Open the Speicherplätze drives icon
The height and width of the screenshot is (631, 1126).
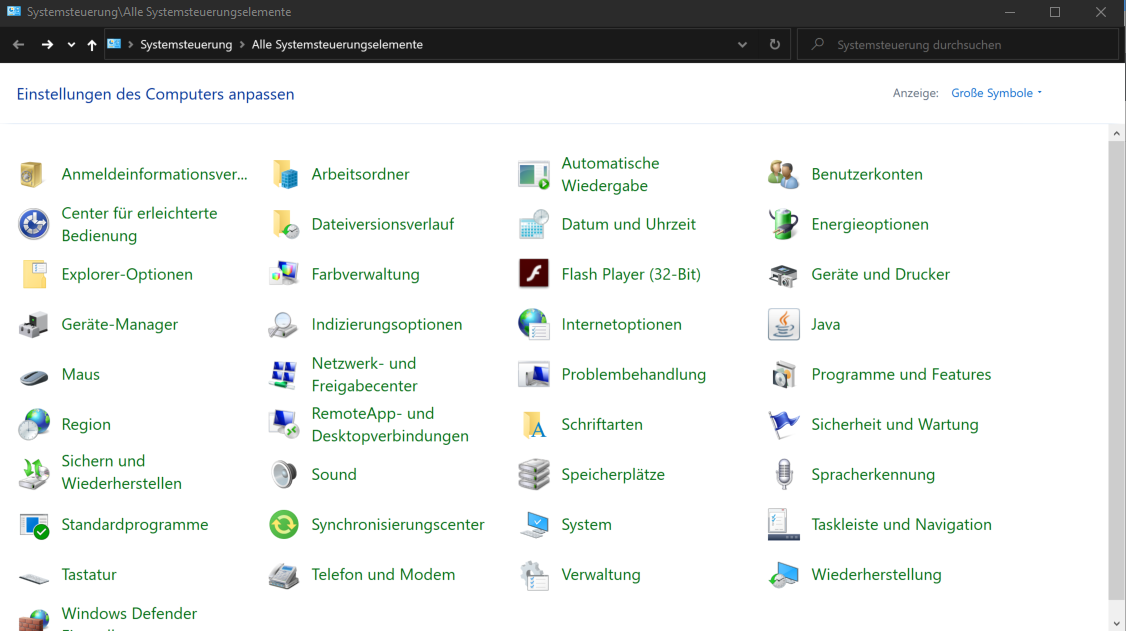pos(534,475)
